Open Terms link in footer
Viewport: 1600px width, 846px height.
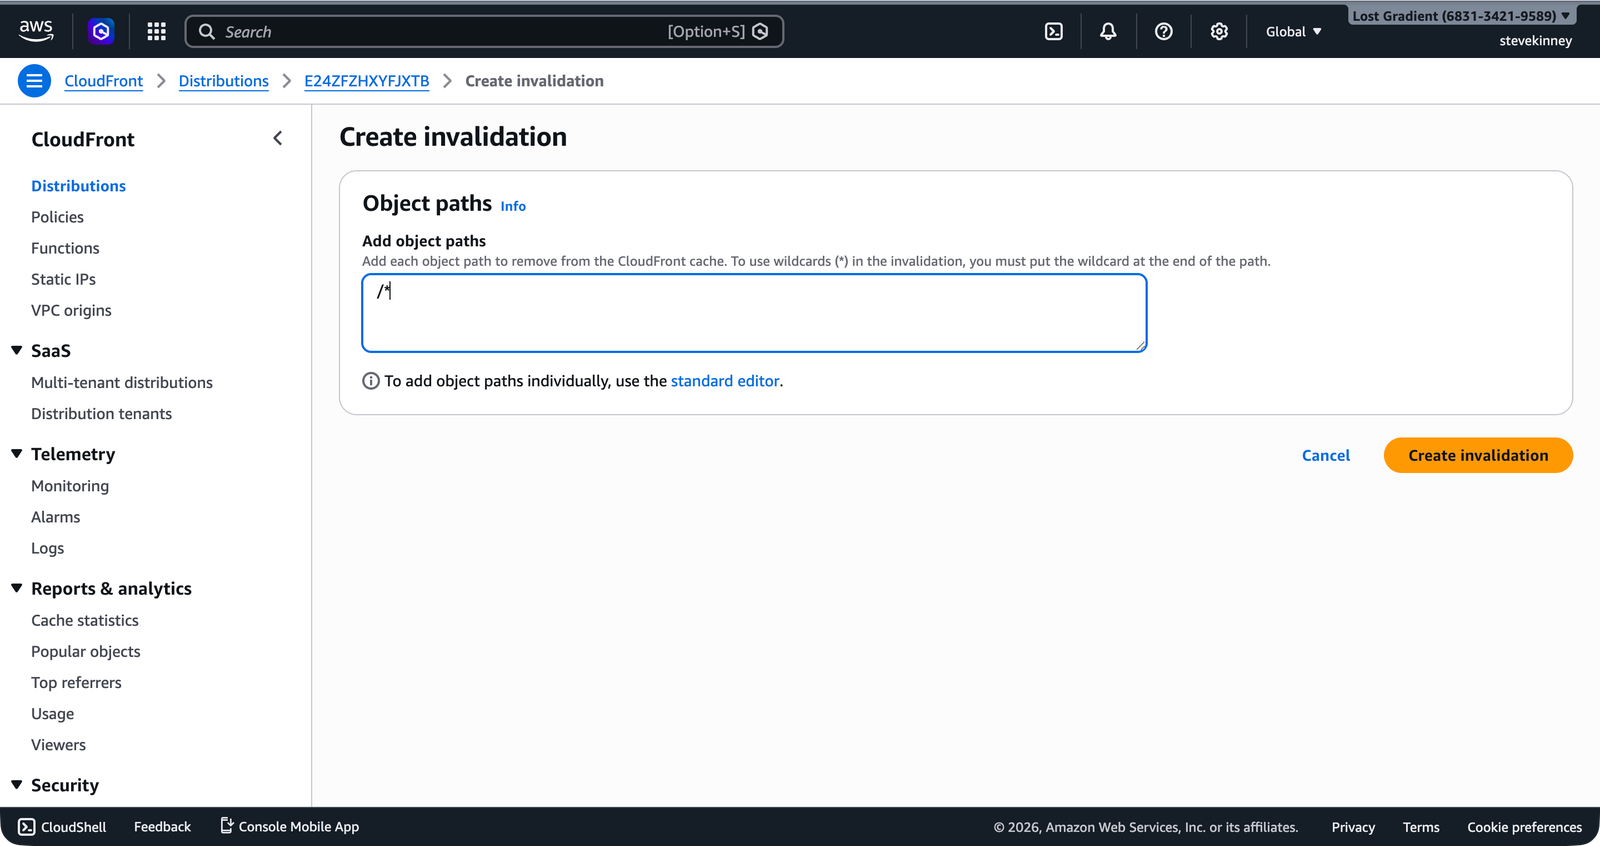(1421, 827)
